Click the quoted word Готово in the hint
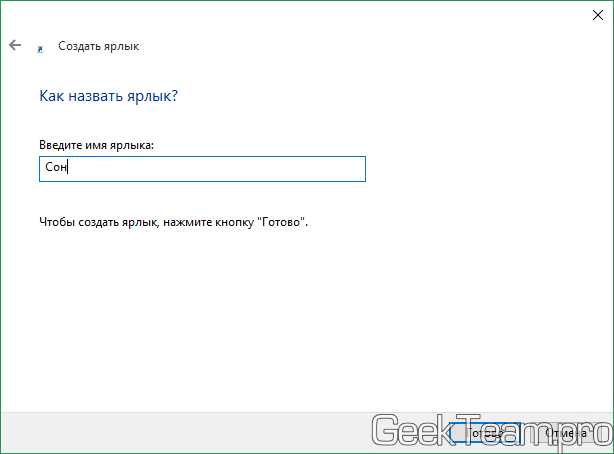 coord(282,221)
